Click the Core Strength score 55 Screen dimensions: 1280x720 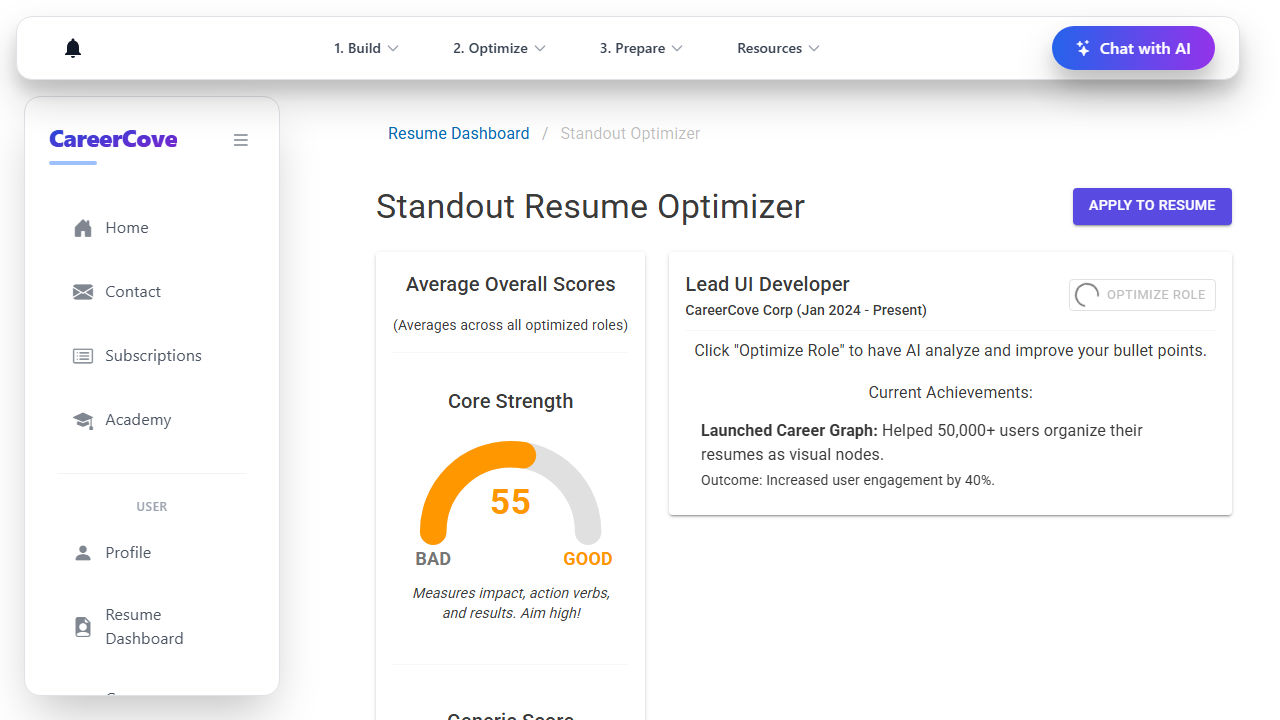(x=510, y=502)
